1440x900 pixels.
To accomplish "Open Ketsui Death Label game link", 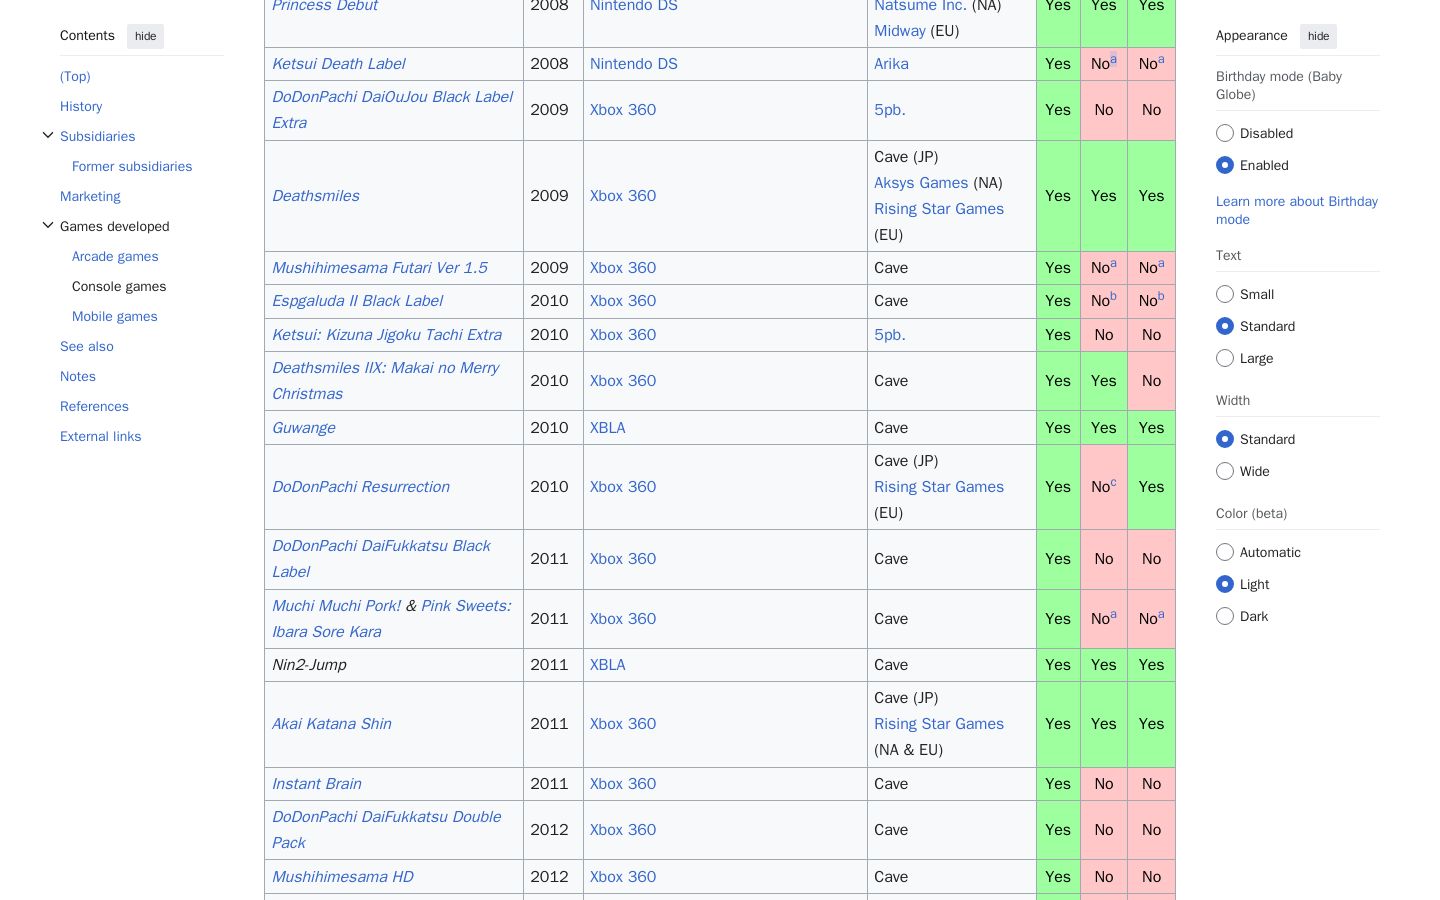I will point(338,64).
